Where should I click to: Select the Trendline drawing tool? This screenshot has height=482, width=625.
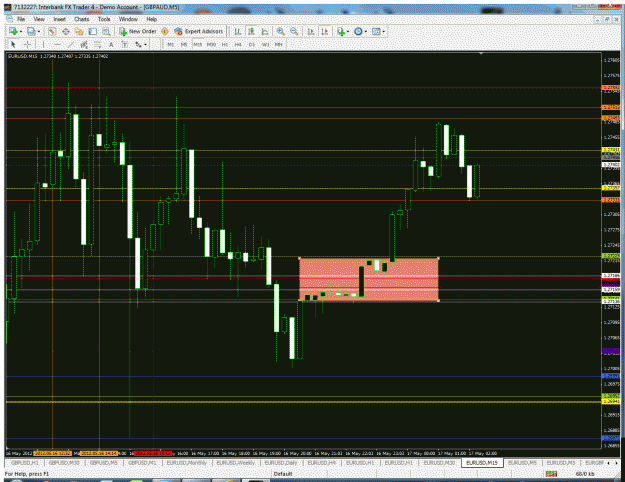(x=71, y=45)
